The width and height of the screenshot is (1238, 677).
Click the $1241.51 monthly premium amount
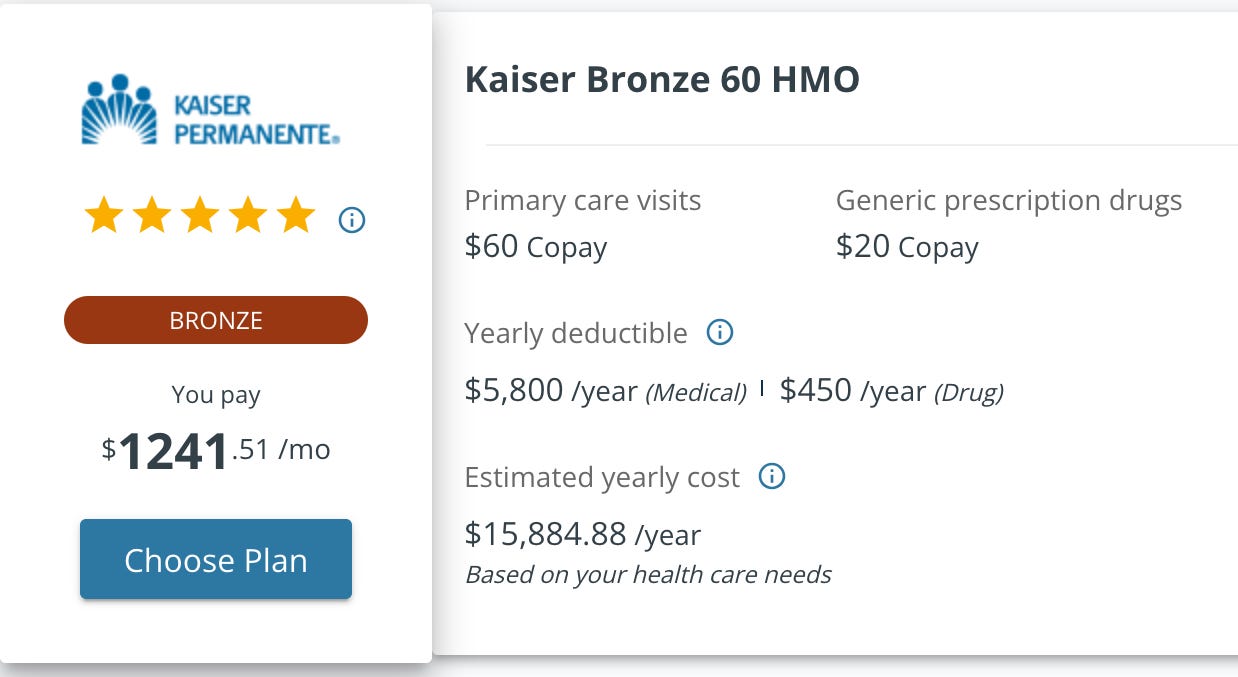[216, 452]
